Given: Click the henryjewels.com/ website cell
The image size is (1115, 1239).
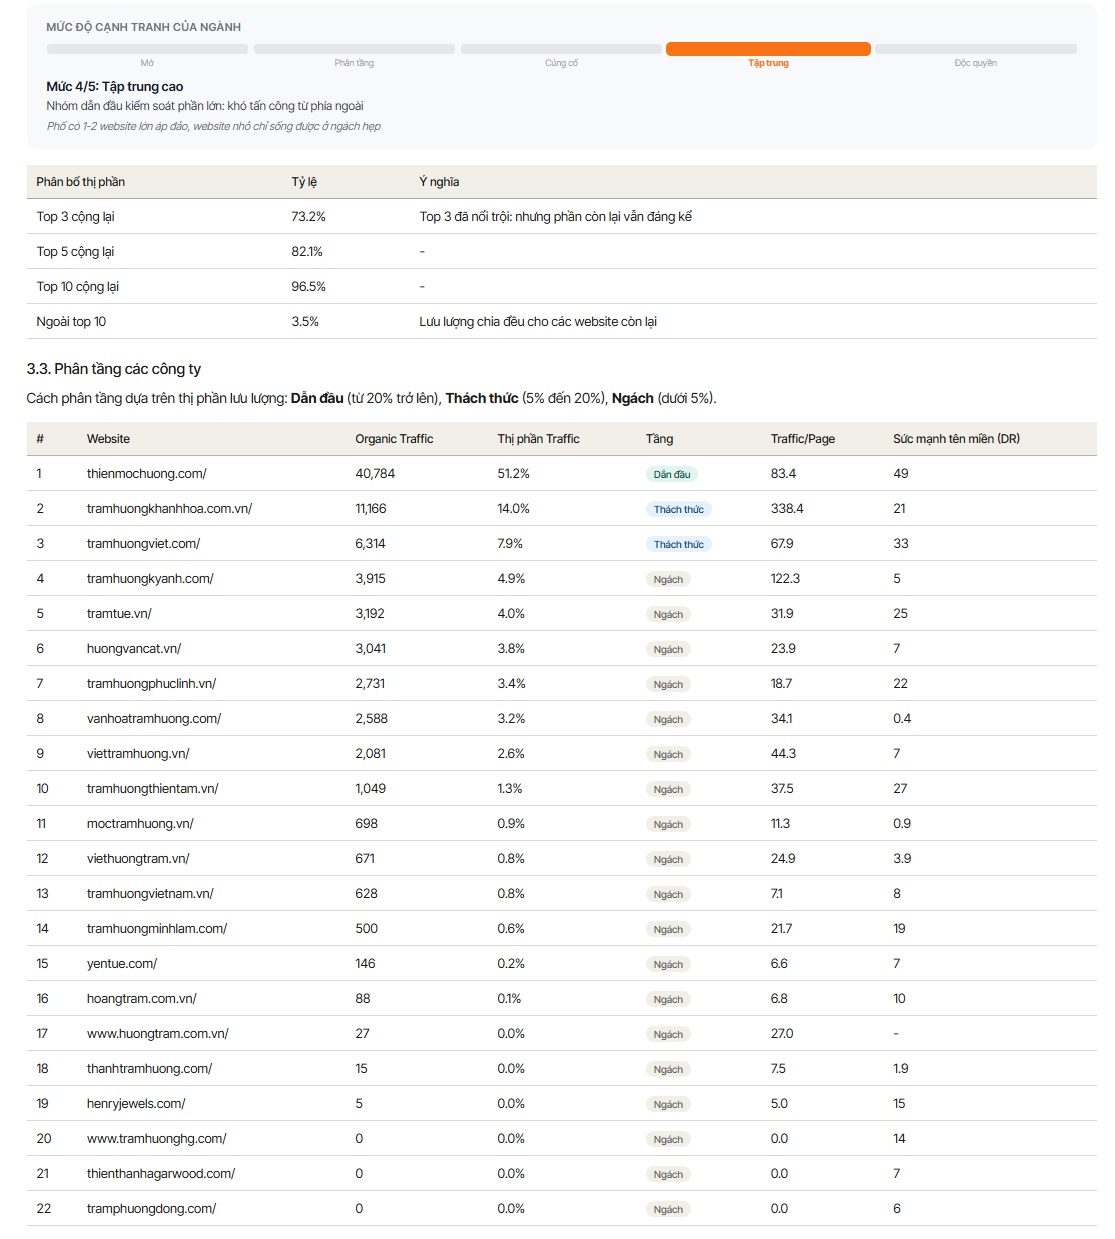Looking at the screenshot, I should [x=136, y=1104].
